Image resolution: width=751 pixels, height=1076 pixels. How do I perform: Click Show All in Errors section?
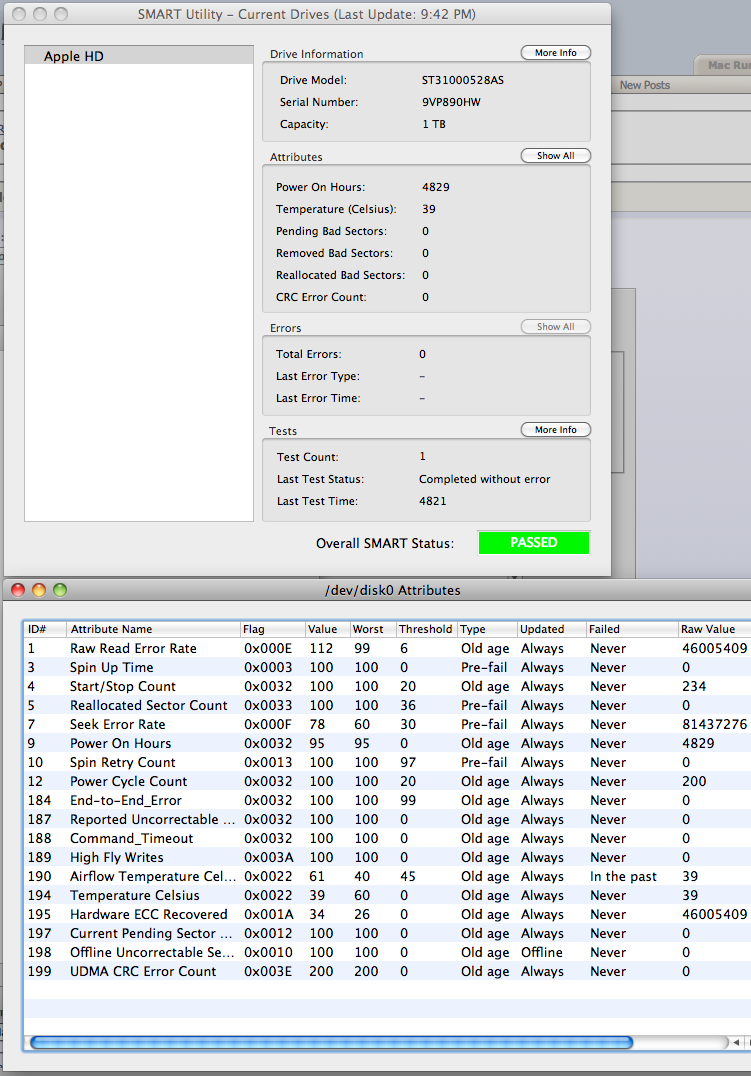[x=555, y=327]
